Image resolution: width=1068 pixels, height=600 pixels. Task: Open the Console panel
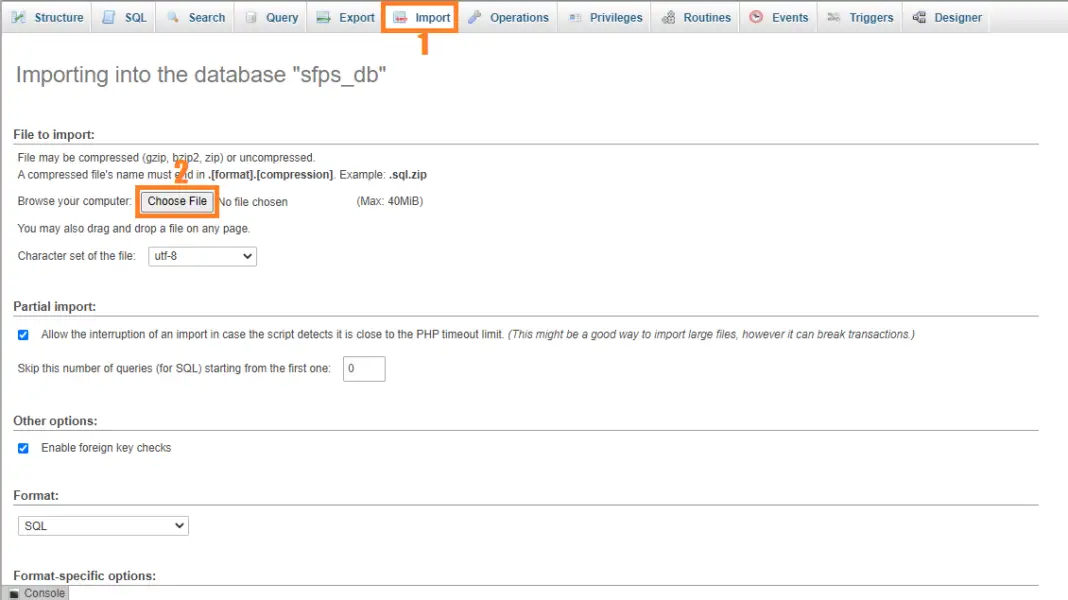pyautogui.click(x=35, y=592)
